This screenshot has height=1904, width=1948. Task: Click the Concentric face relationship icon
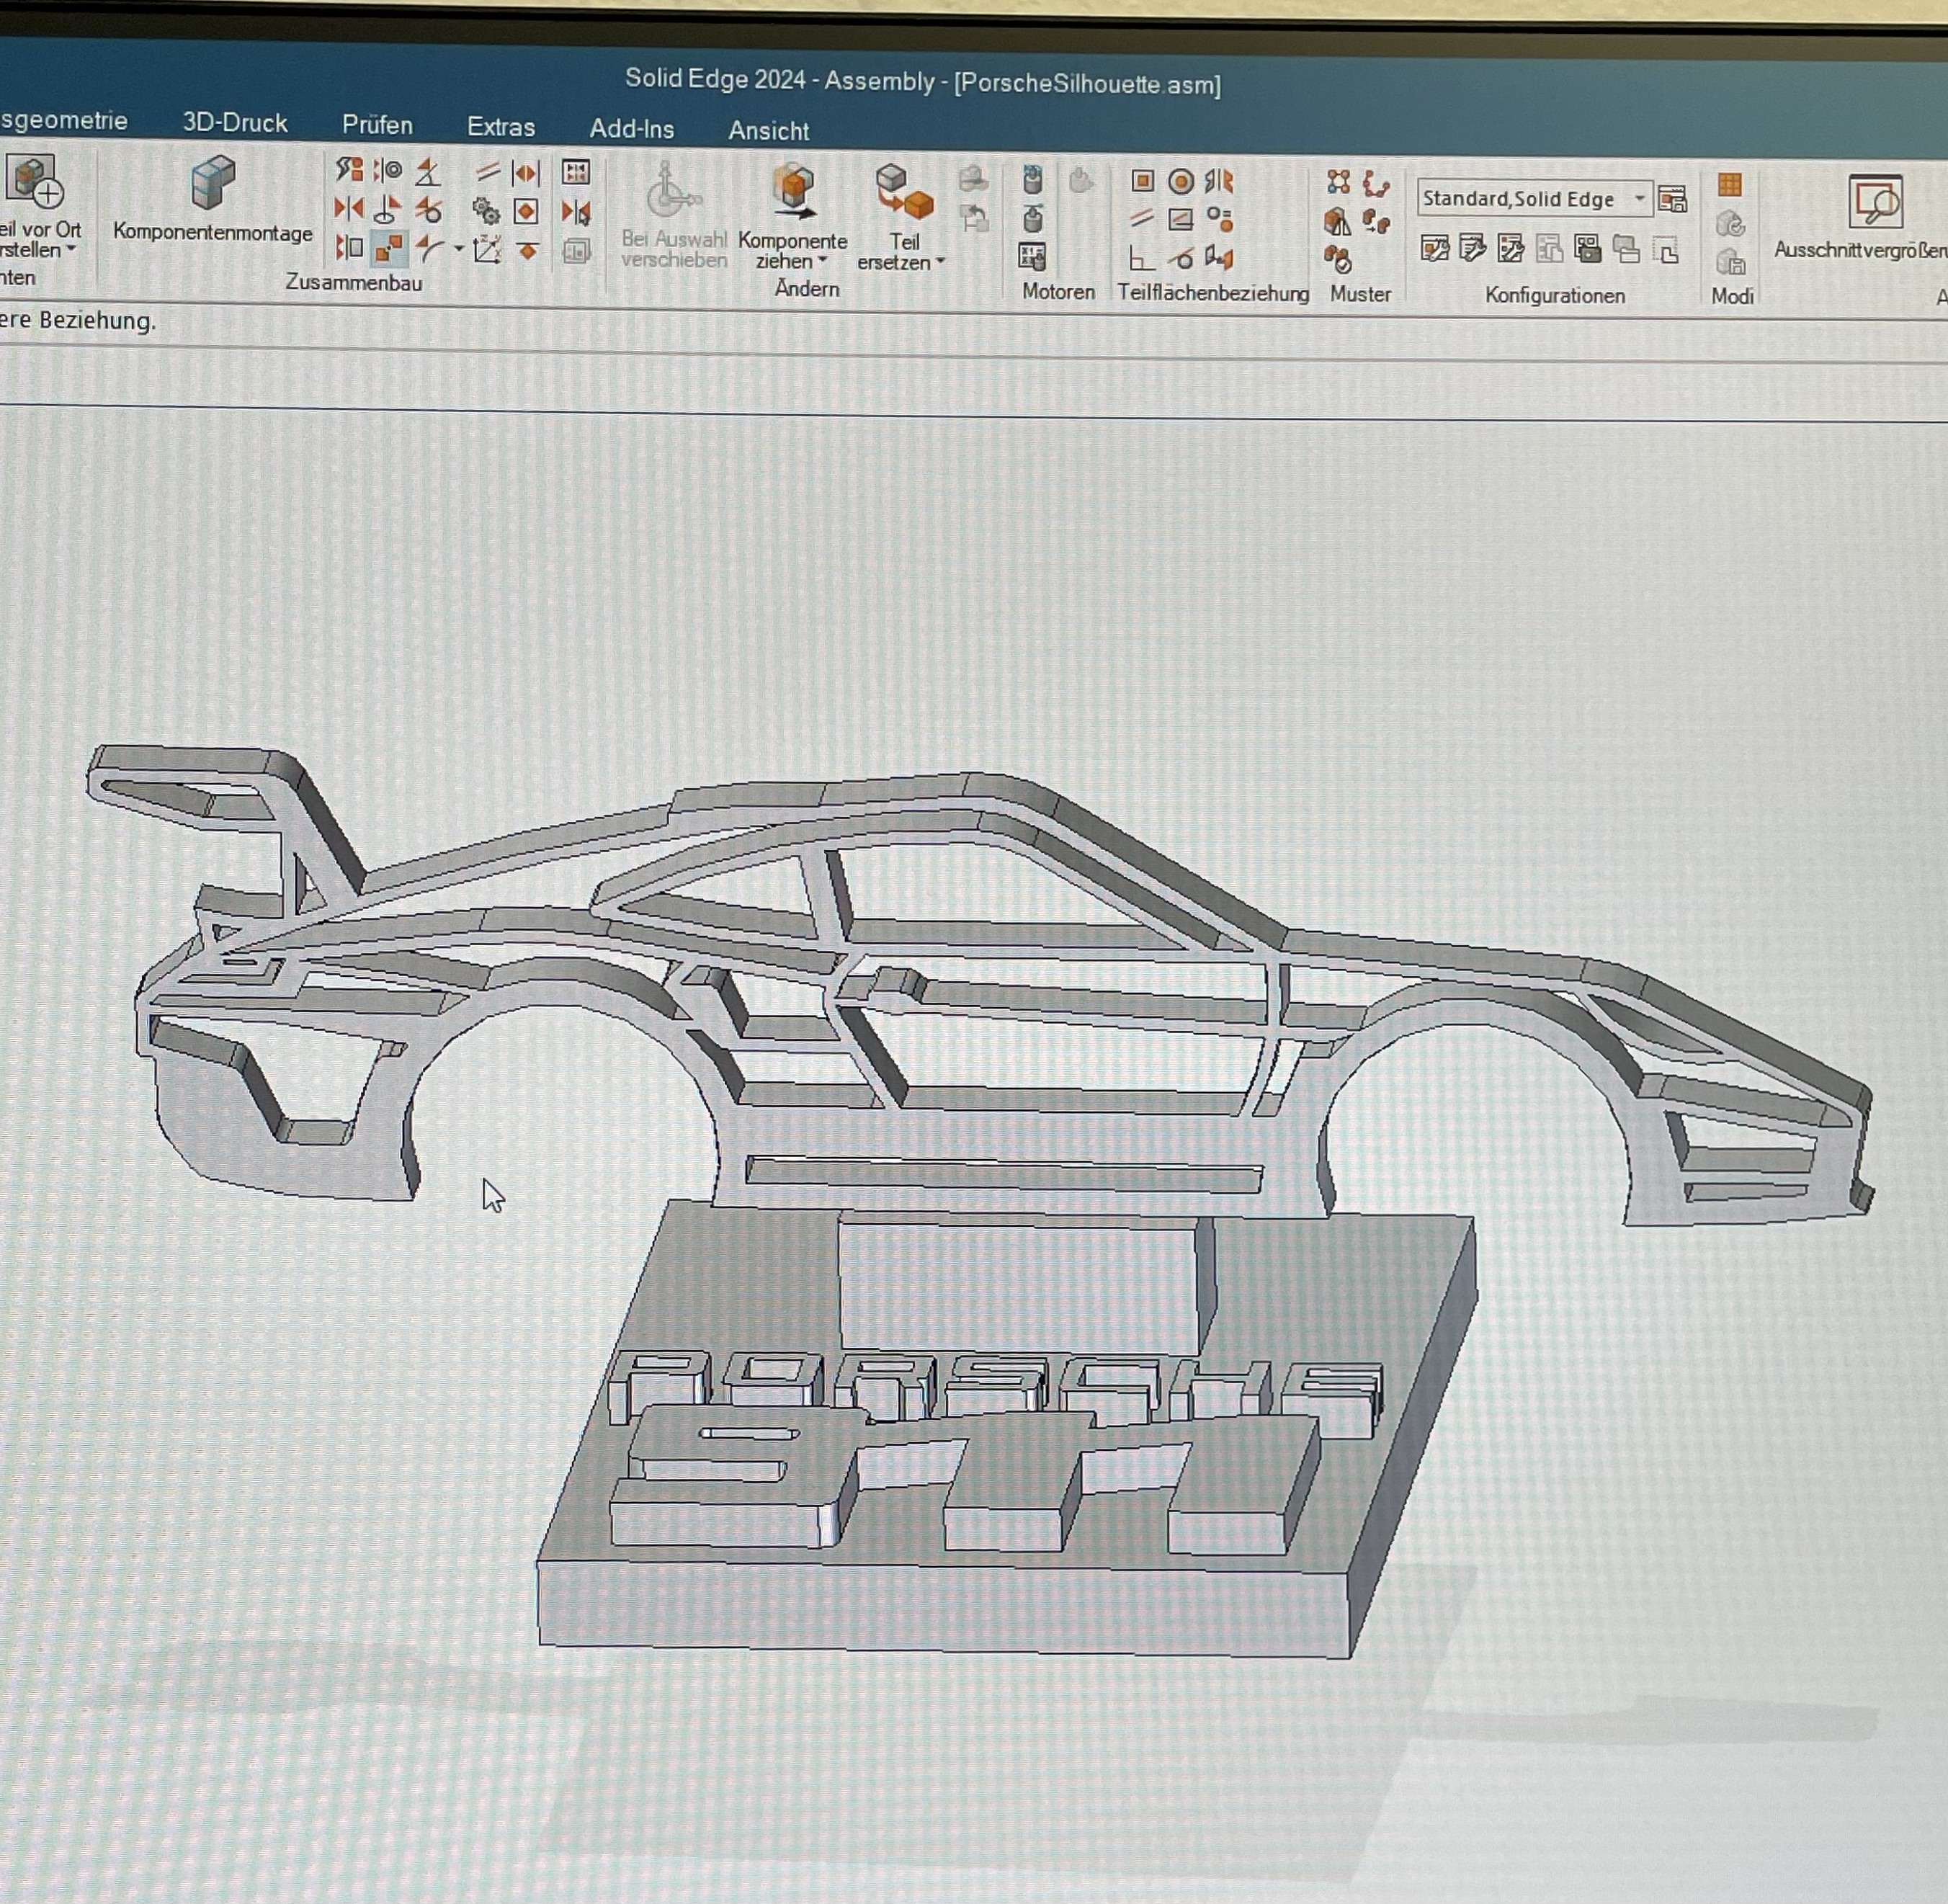[x=1181, y=181]
